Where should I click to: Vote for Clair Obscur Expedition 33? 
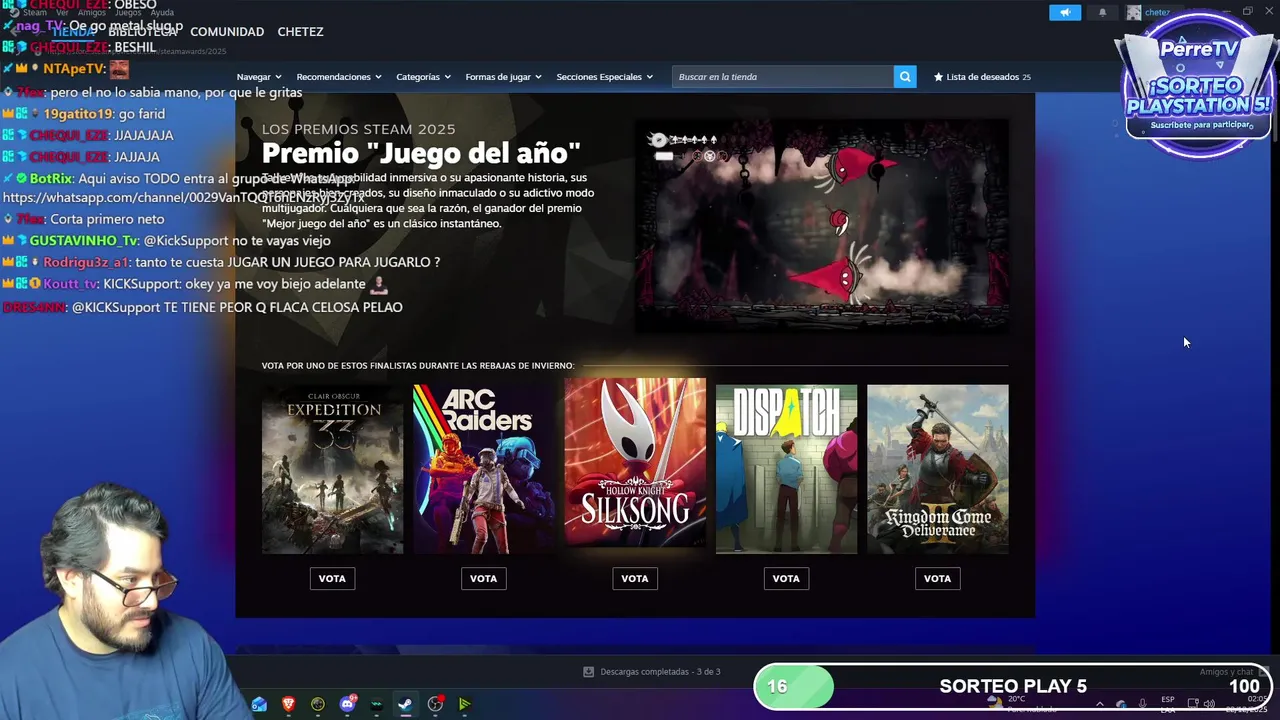[x=332, y=578]
